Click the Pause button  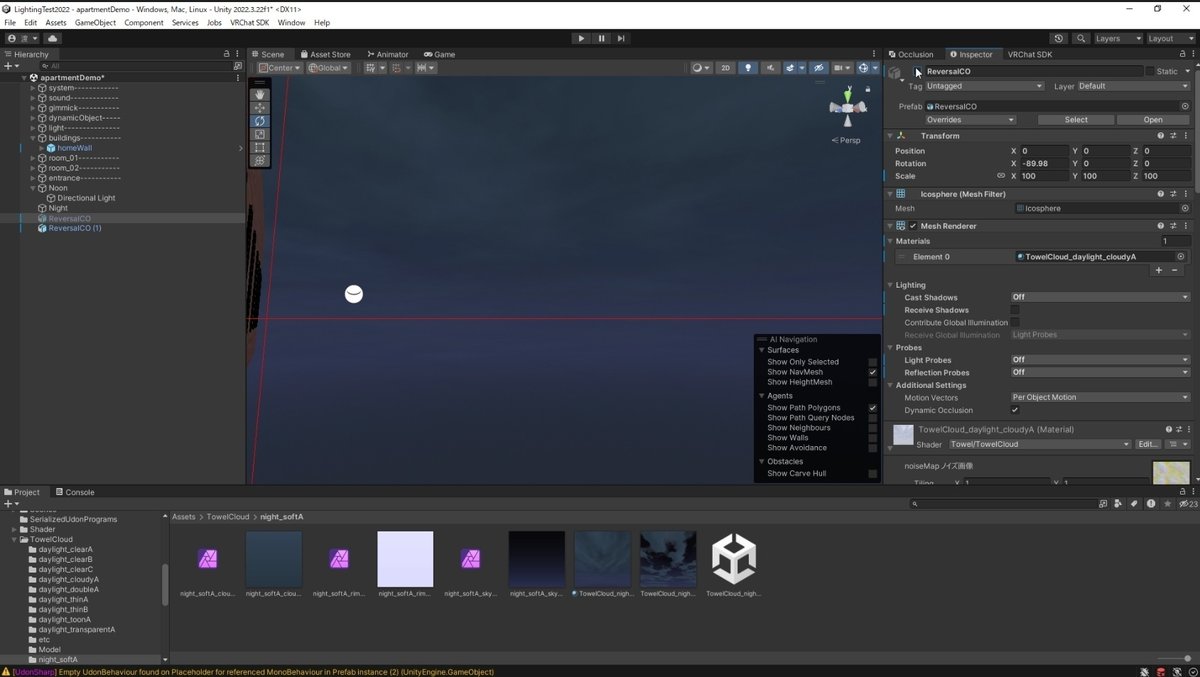pos(601,38)
